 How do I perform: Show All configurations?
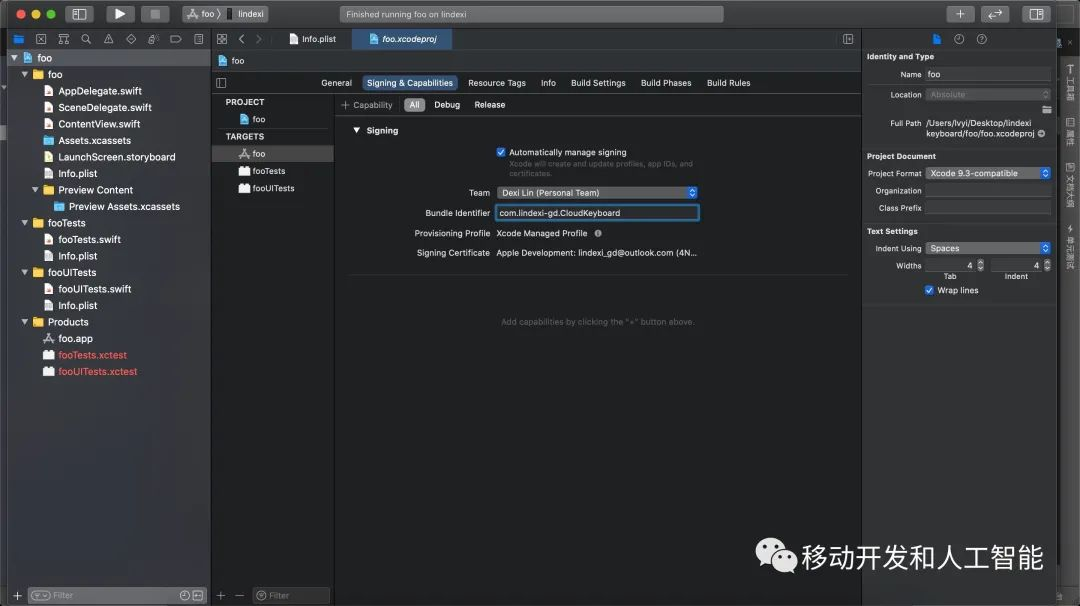(x=414, y=105)
